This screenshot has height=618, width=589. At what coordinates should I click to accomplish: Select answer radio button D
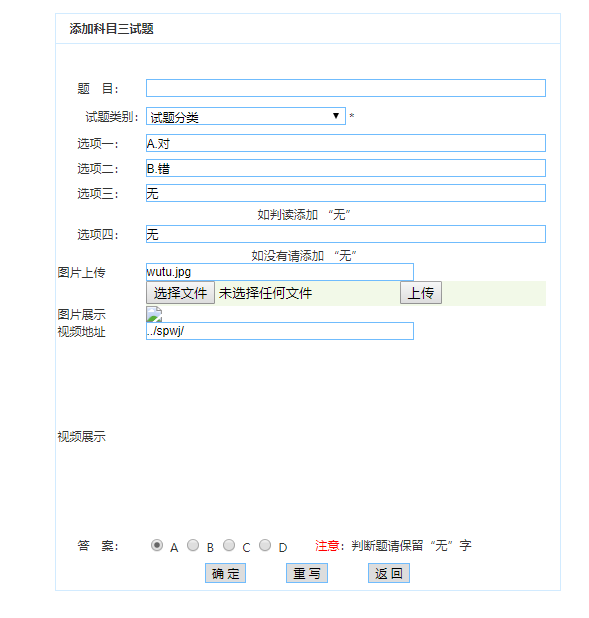point(265,545)
